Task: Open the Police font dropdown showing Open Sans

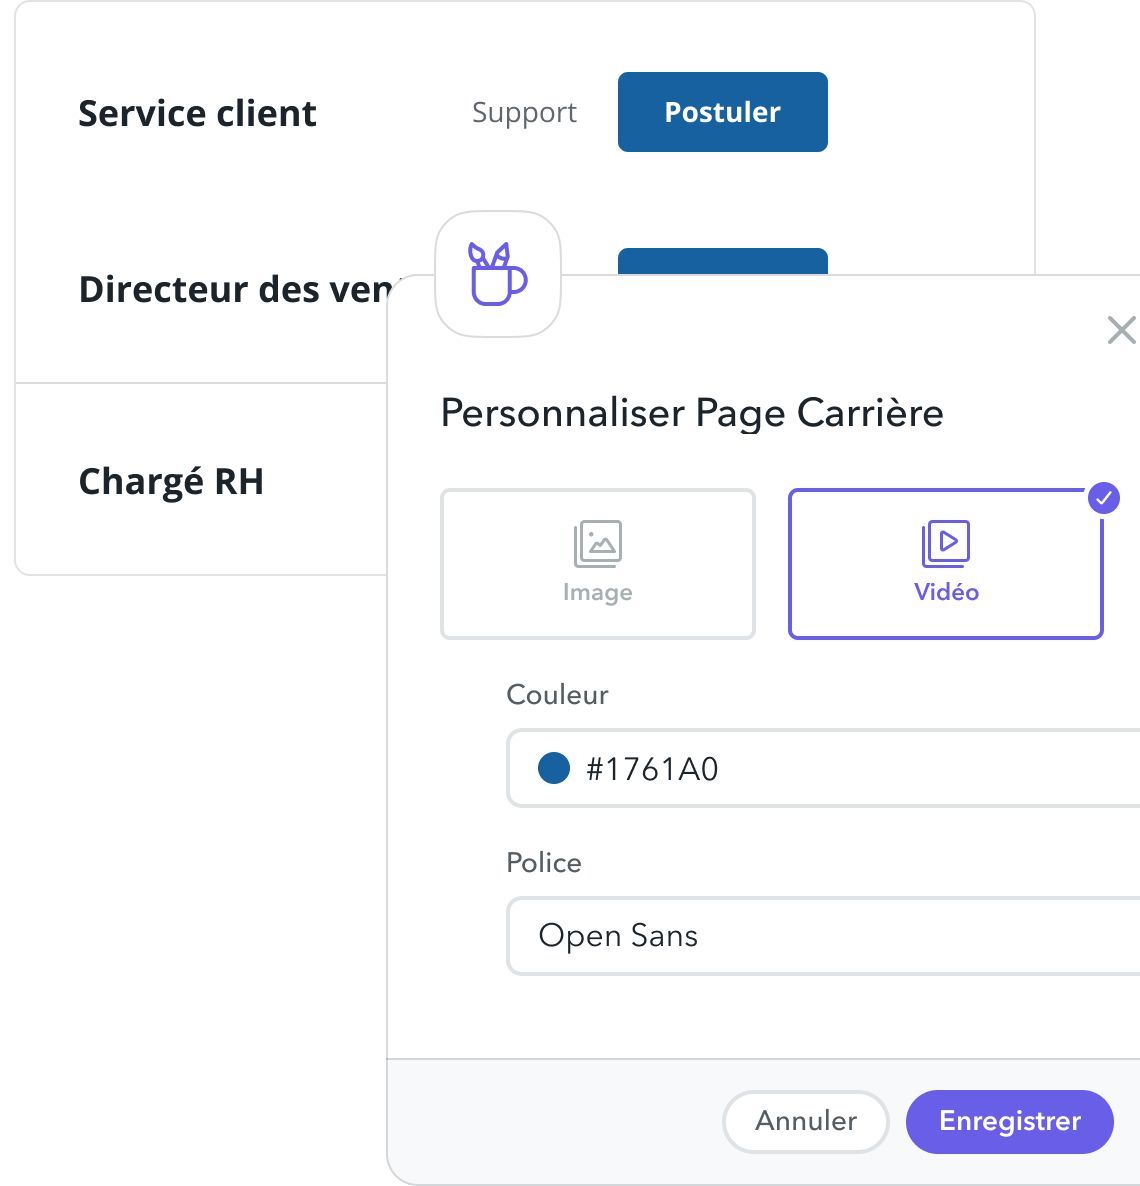Action: (x=823, y=936)
